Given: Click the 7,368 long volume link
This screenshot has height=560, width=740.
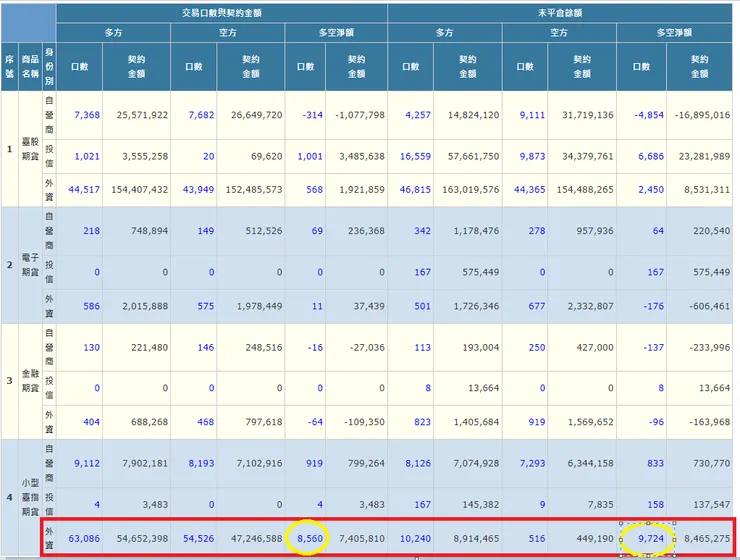Looking at the screenshot, I should tap(87, 115).
